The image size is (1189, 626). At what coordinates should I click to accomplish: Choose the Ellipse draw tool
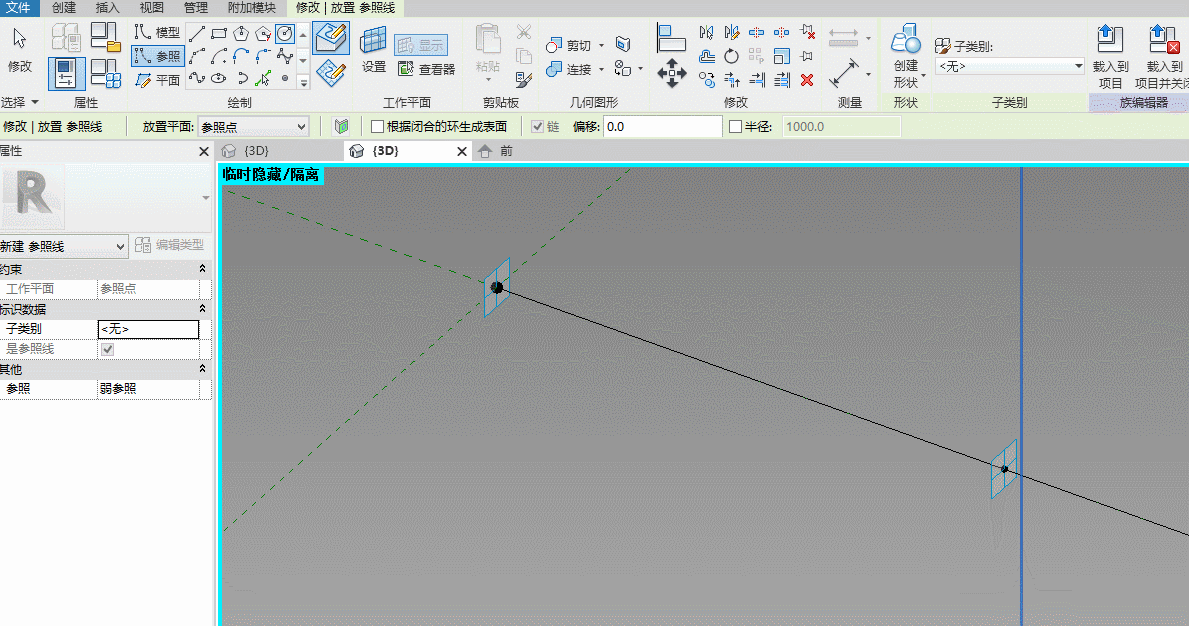pos(219,78)
